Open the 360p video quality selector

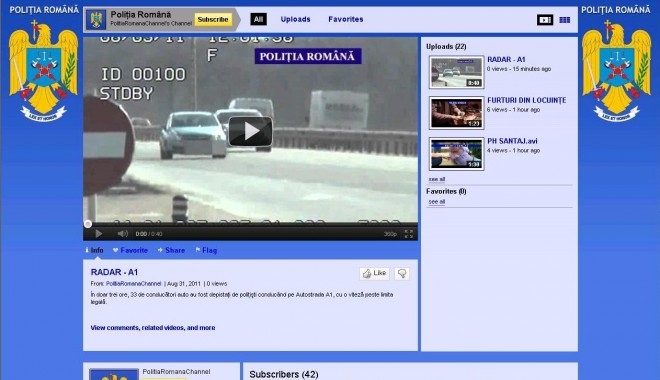point(390,234)
